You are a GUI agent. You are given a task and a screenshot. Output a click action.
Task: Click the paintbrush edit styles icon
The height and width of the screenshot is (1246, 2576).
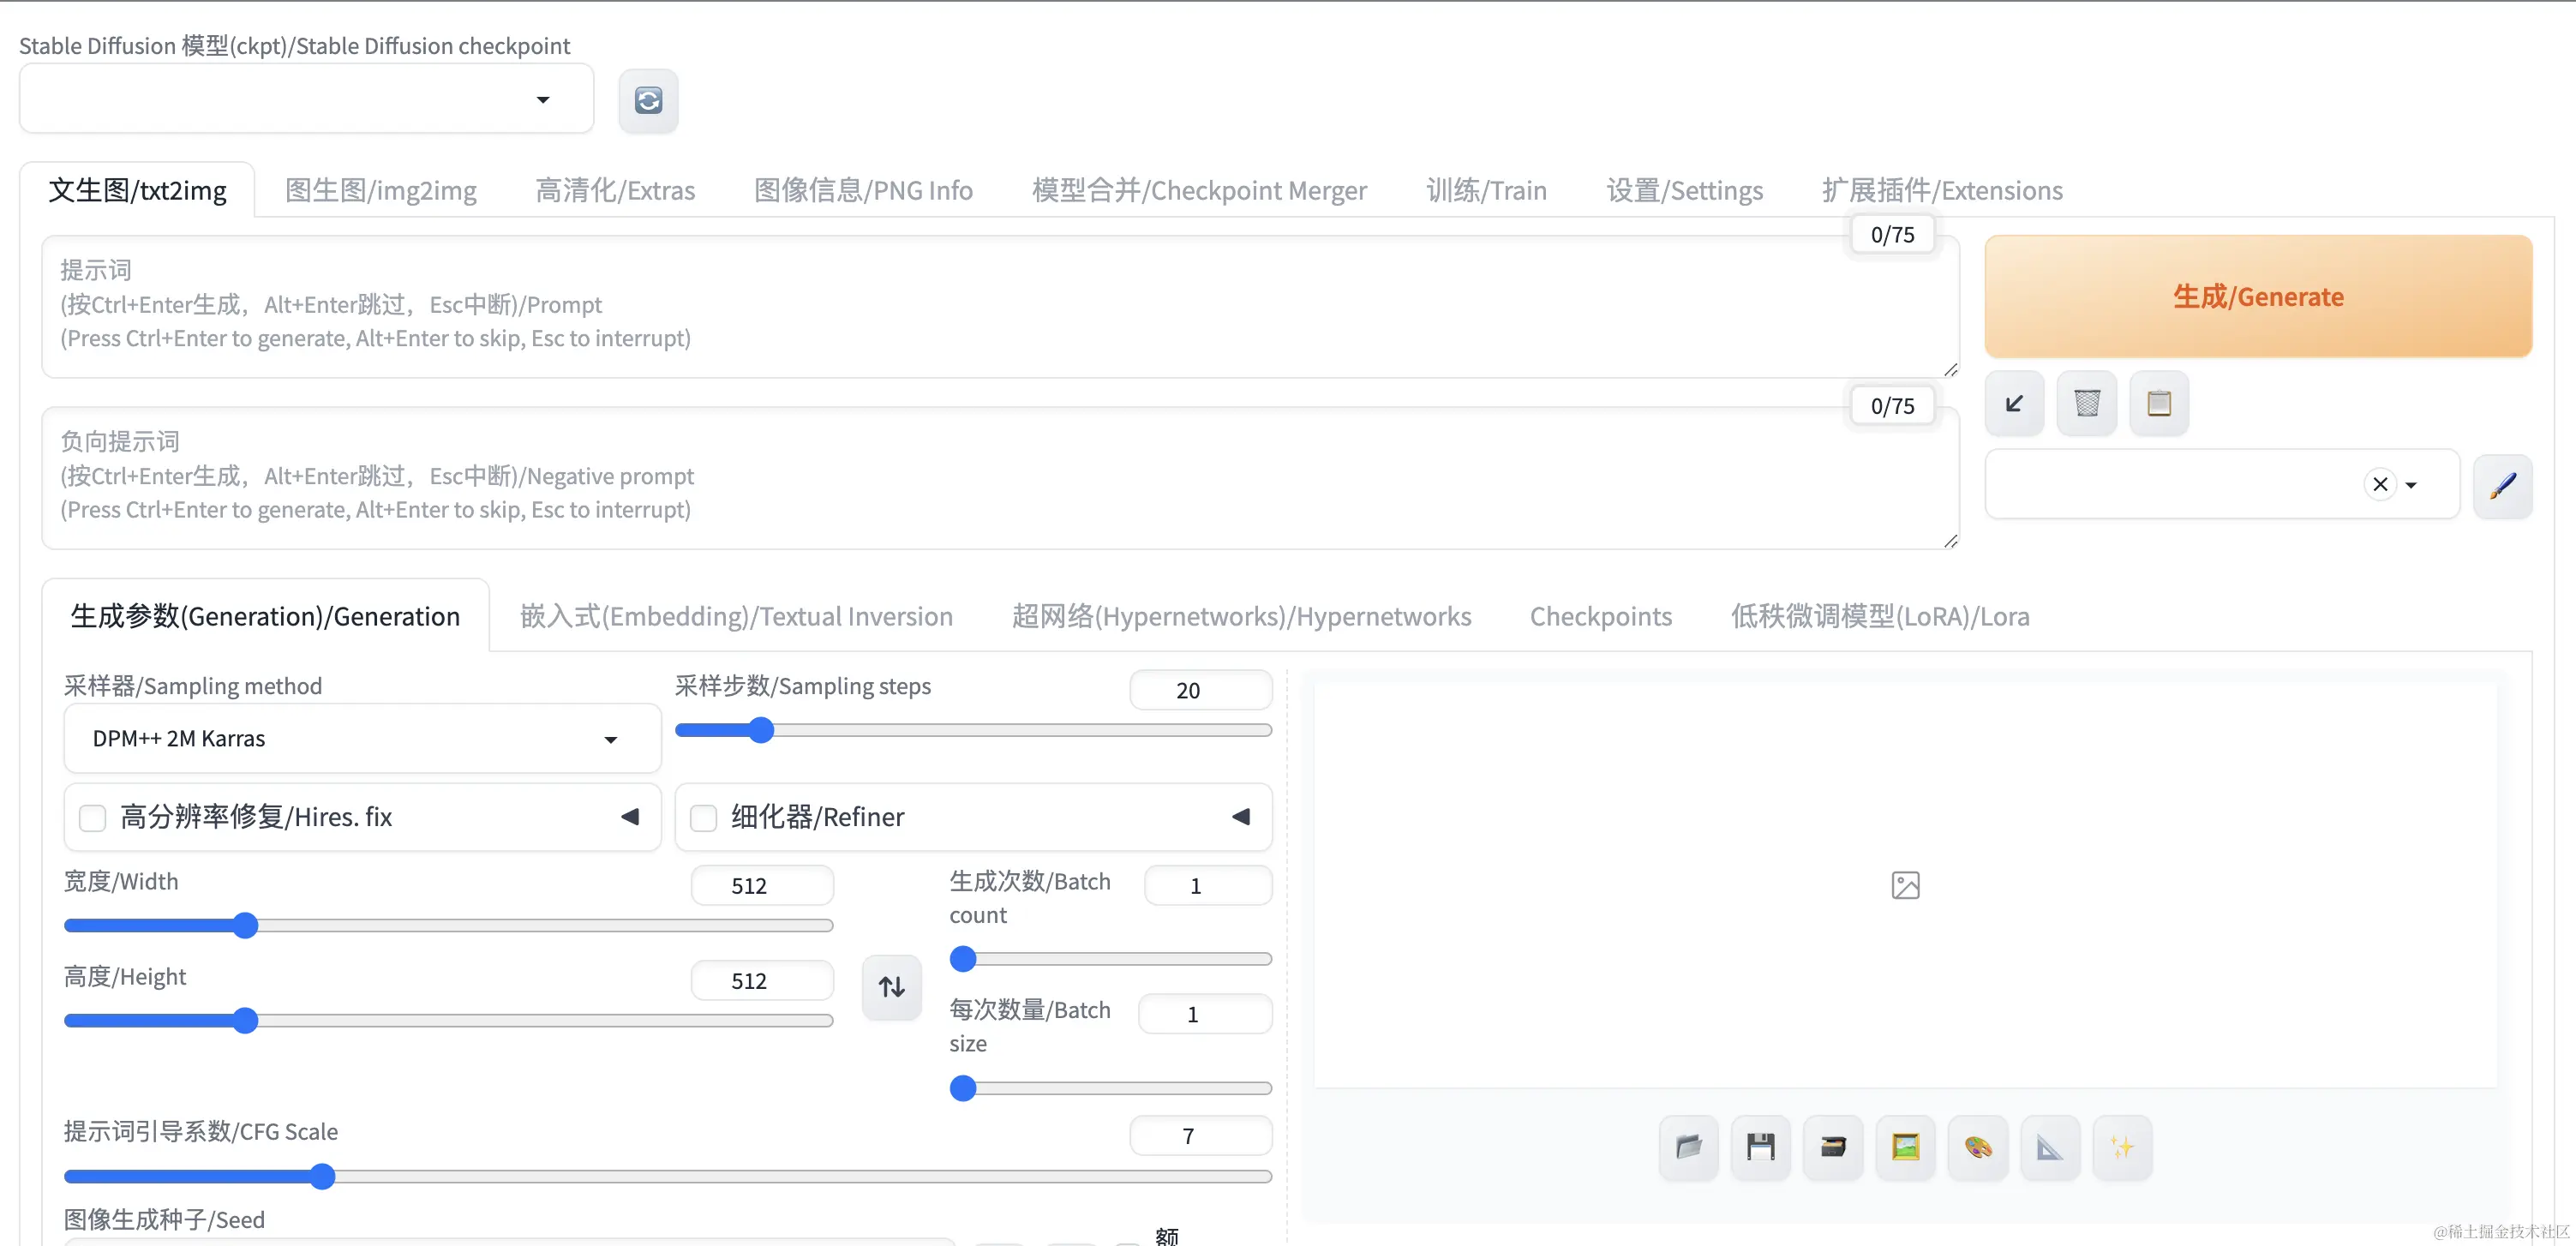[2502, 486]
